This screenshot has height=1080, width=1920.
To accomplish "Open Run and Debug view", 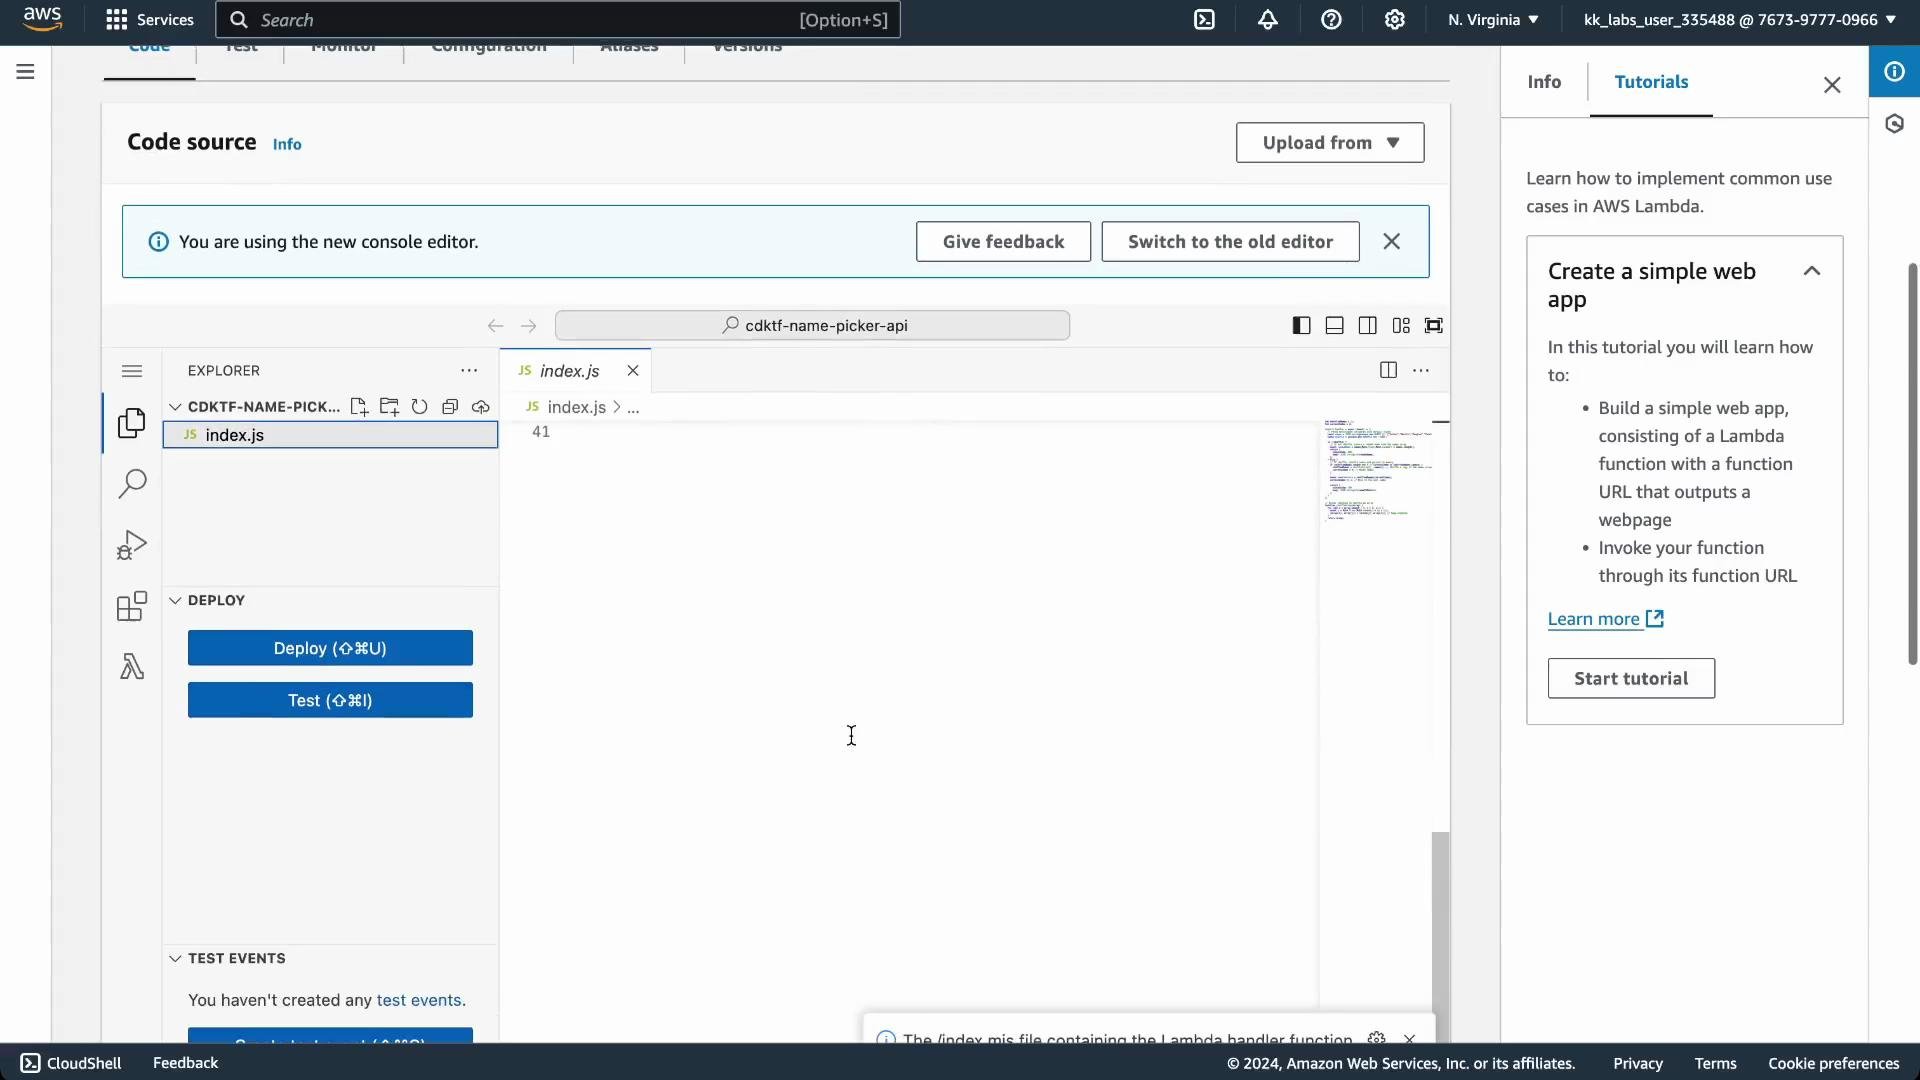I will tap(132, 545).
